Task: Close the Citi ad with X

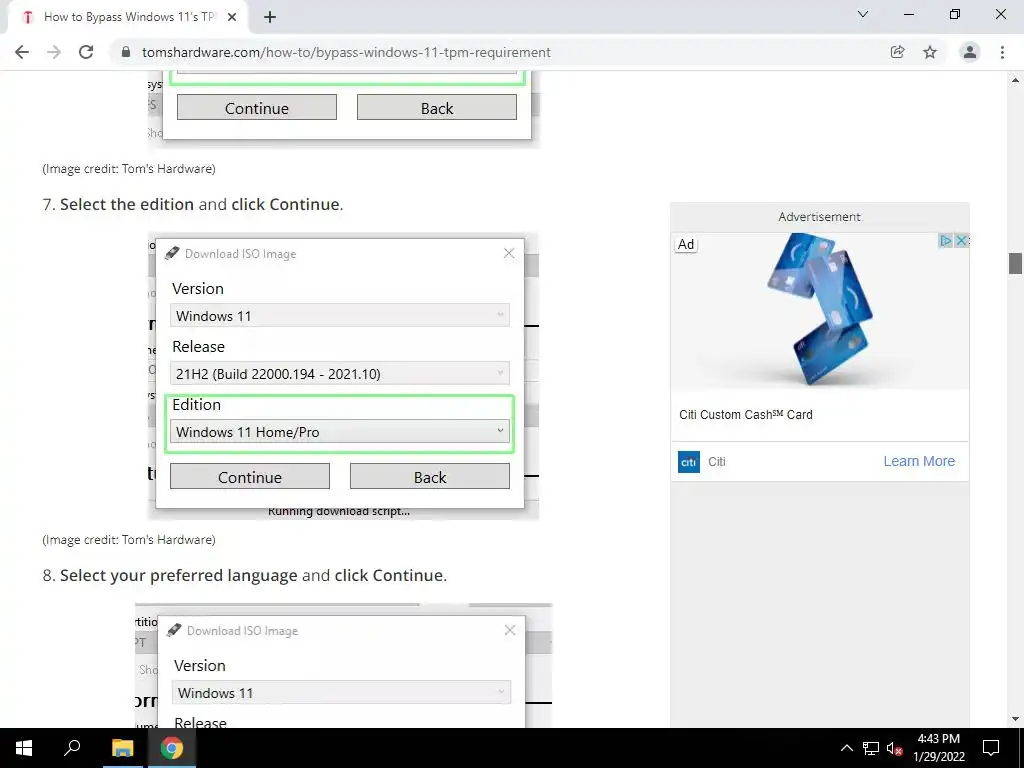Action: [961, 240]
